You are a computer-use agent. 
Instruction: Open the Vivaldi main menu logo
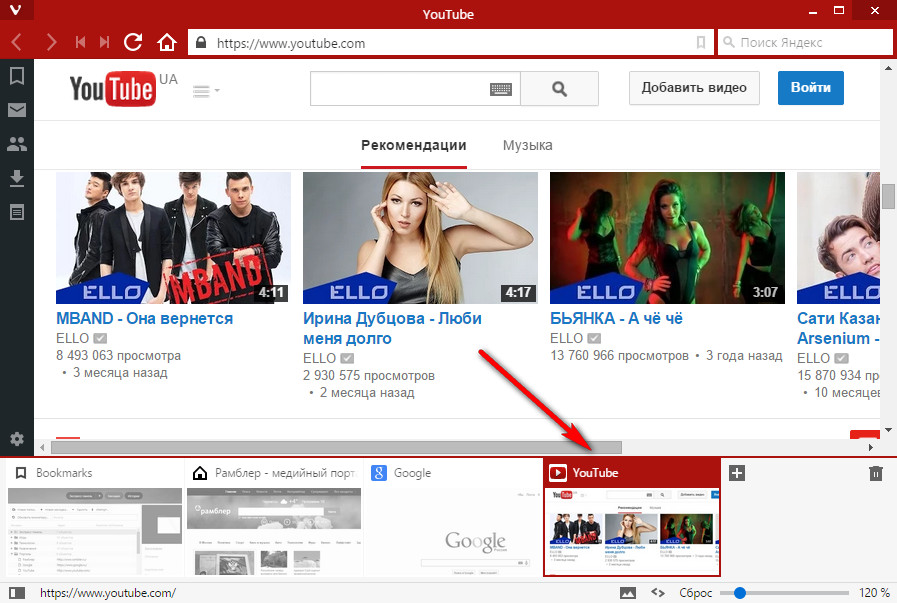[x=15, y=10]
